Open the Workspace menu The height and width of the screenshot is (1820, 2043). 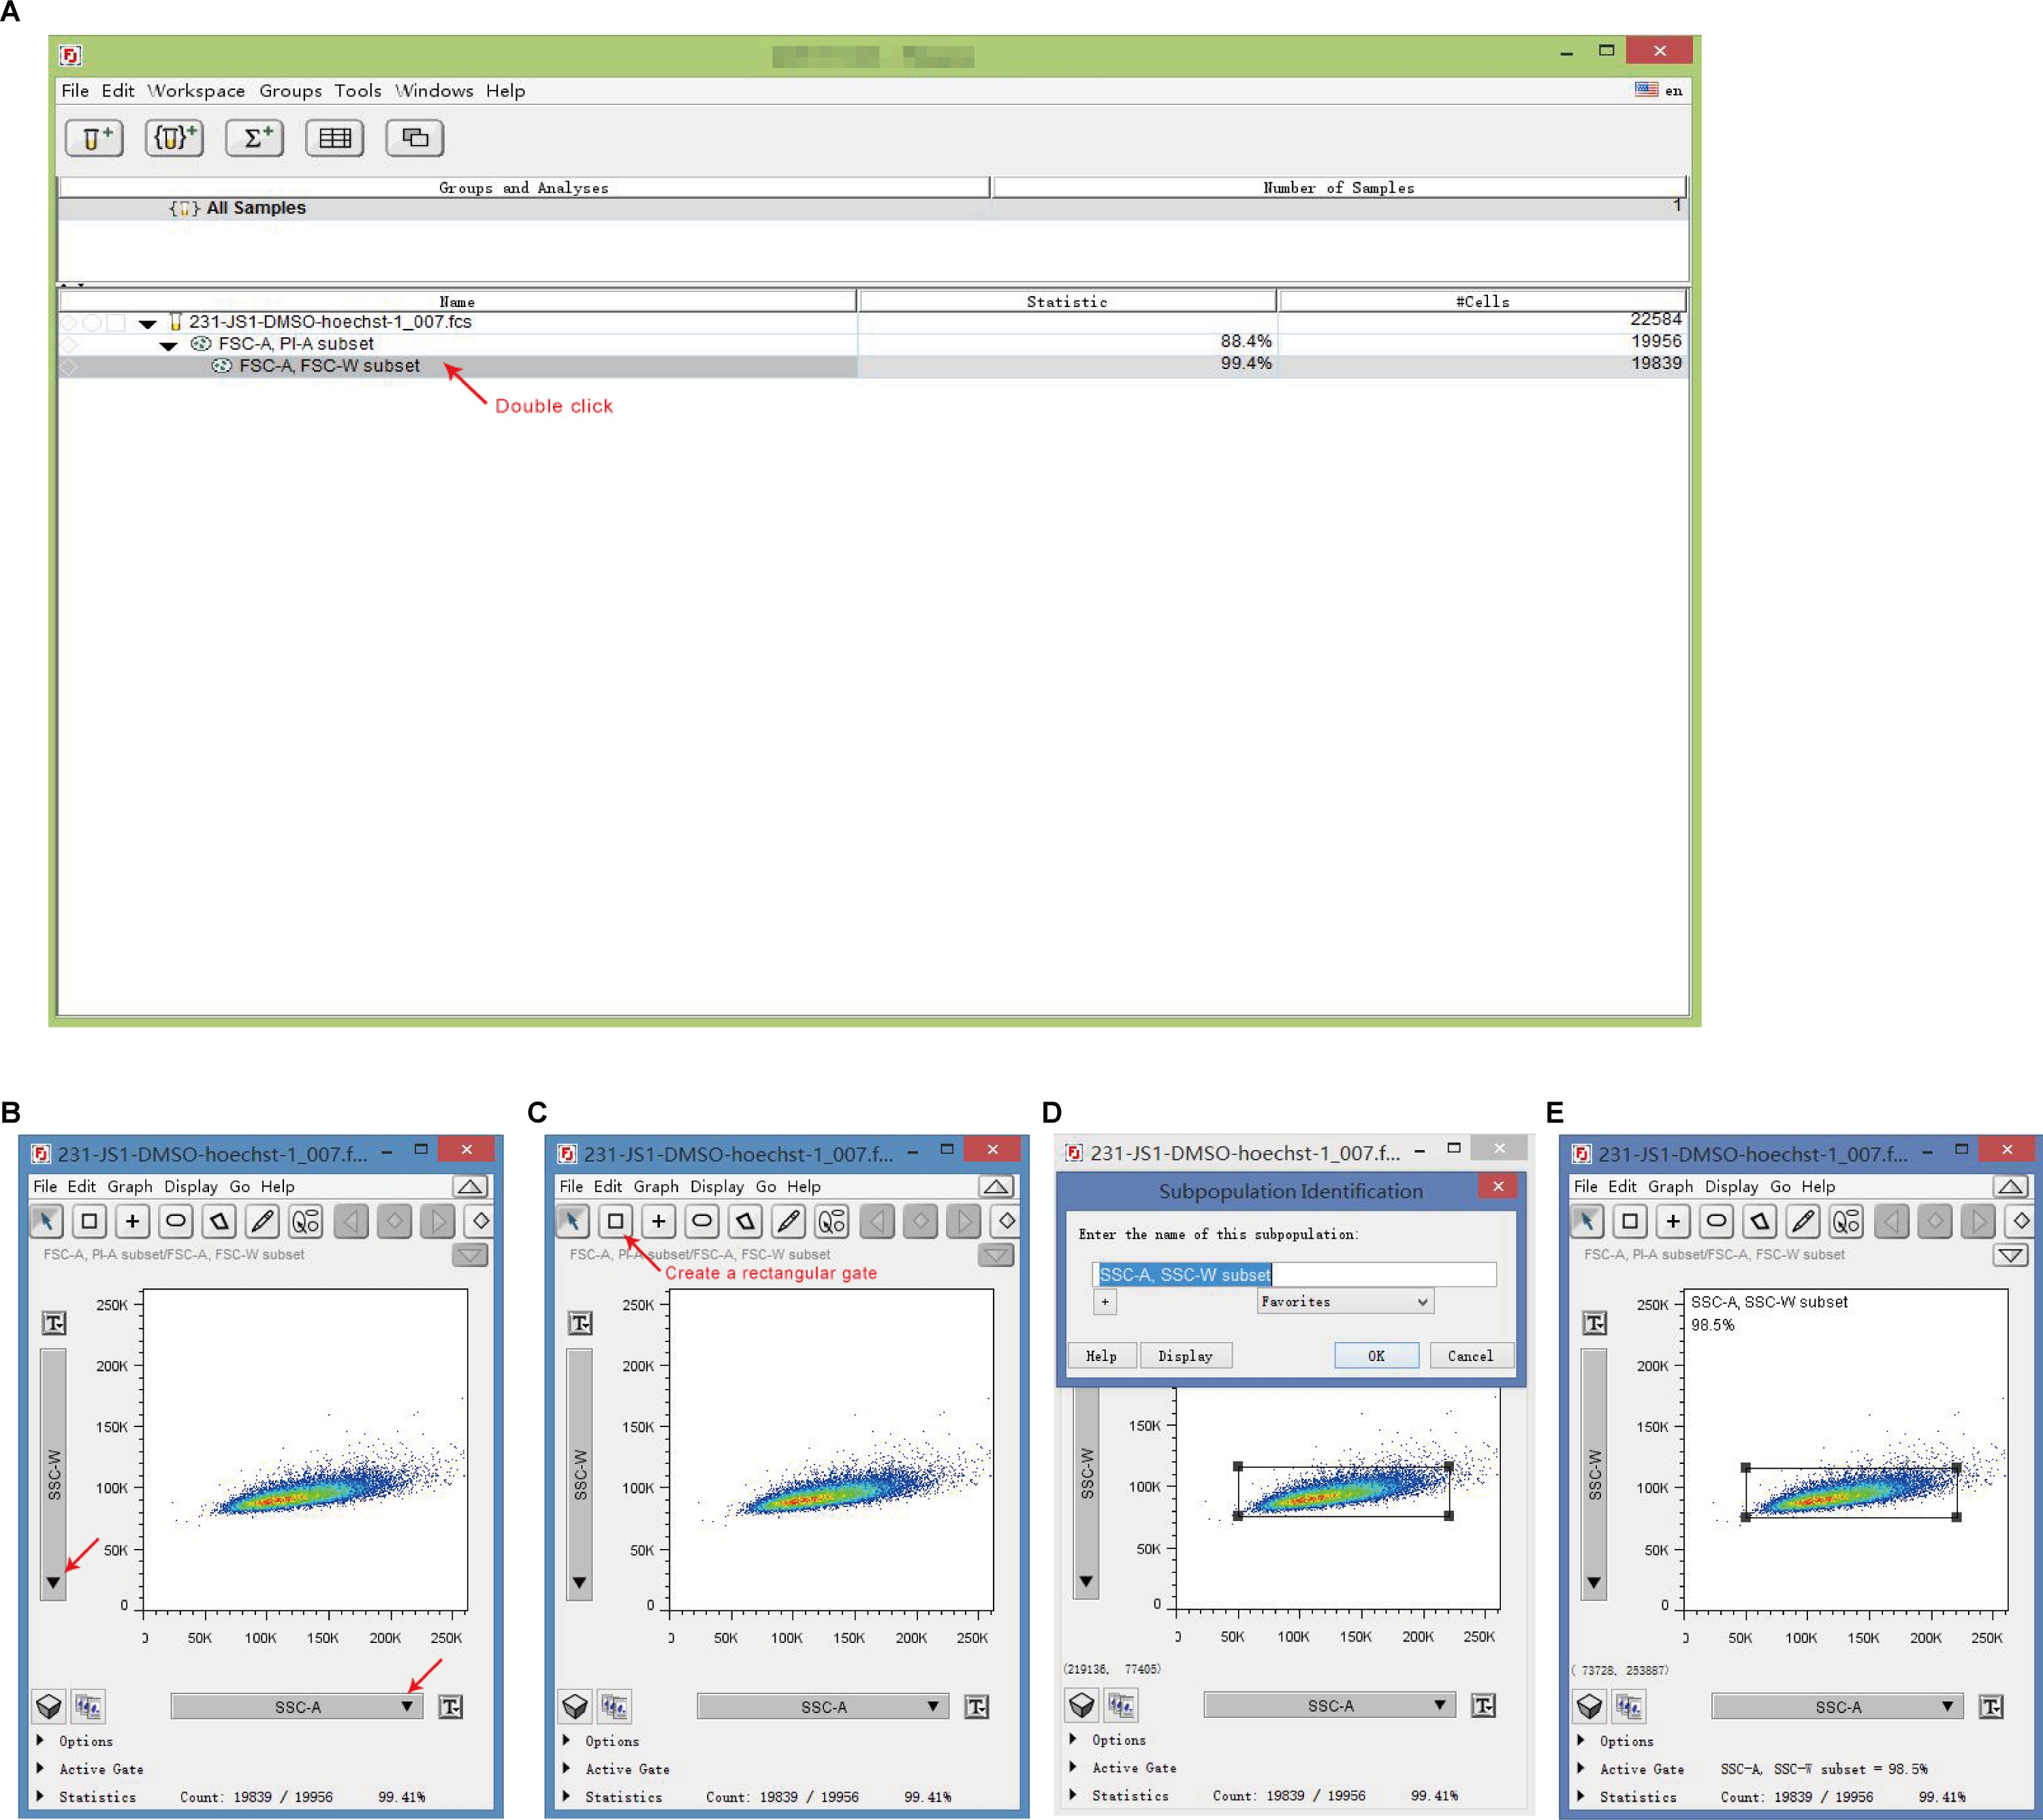(x=196, y=91)
